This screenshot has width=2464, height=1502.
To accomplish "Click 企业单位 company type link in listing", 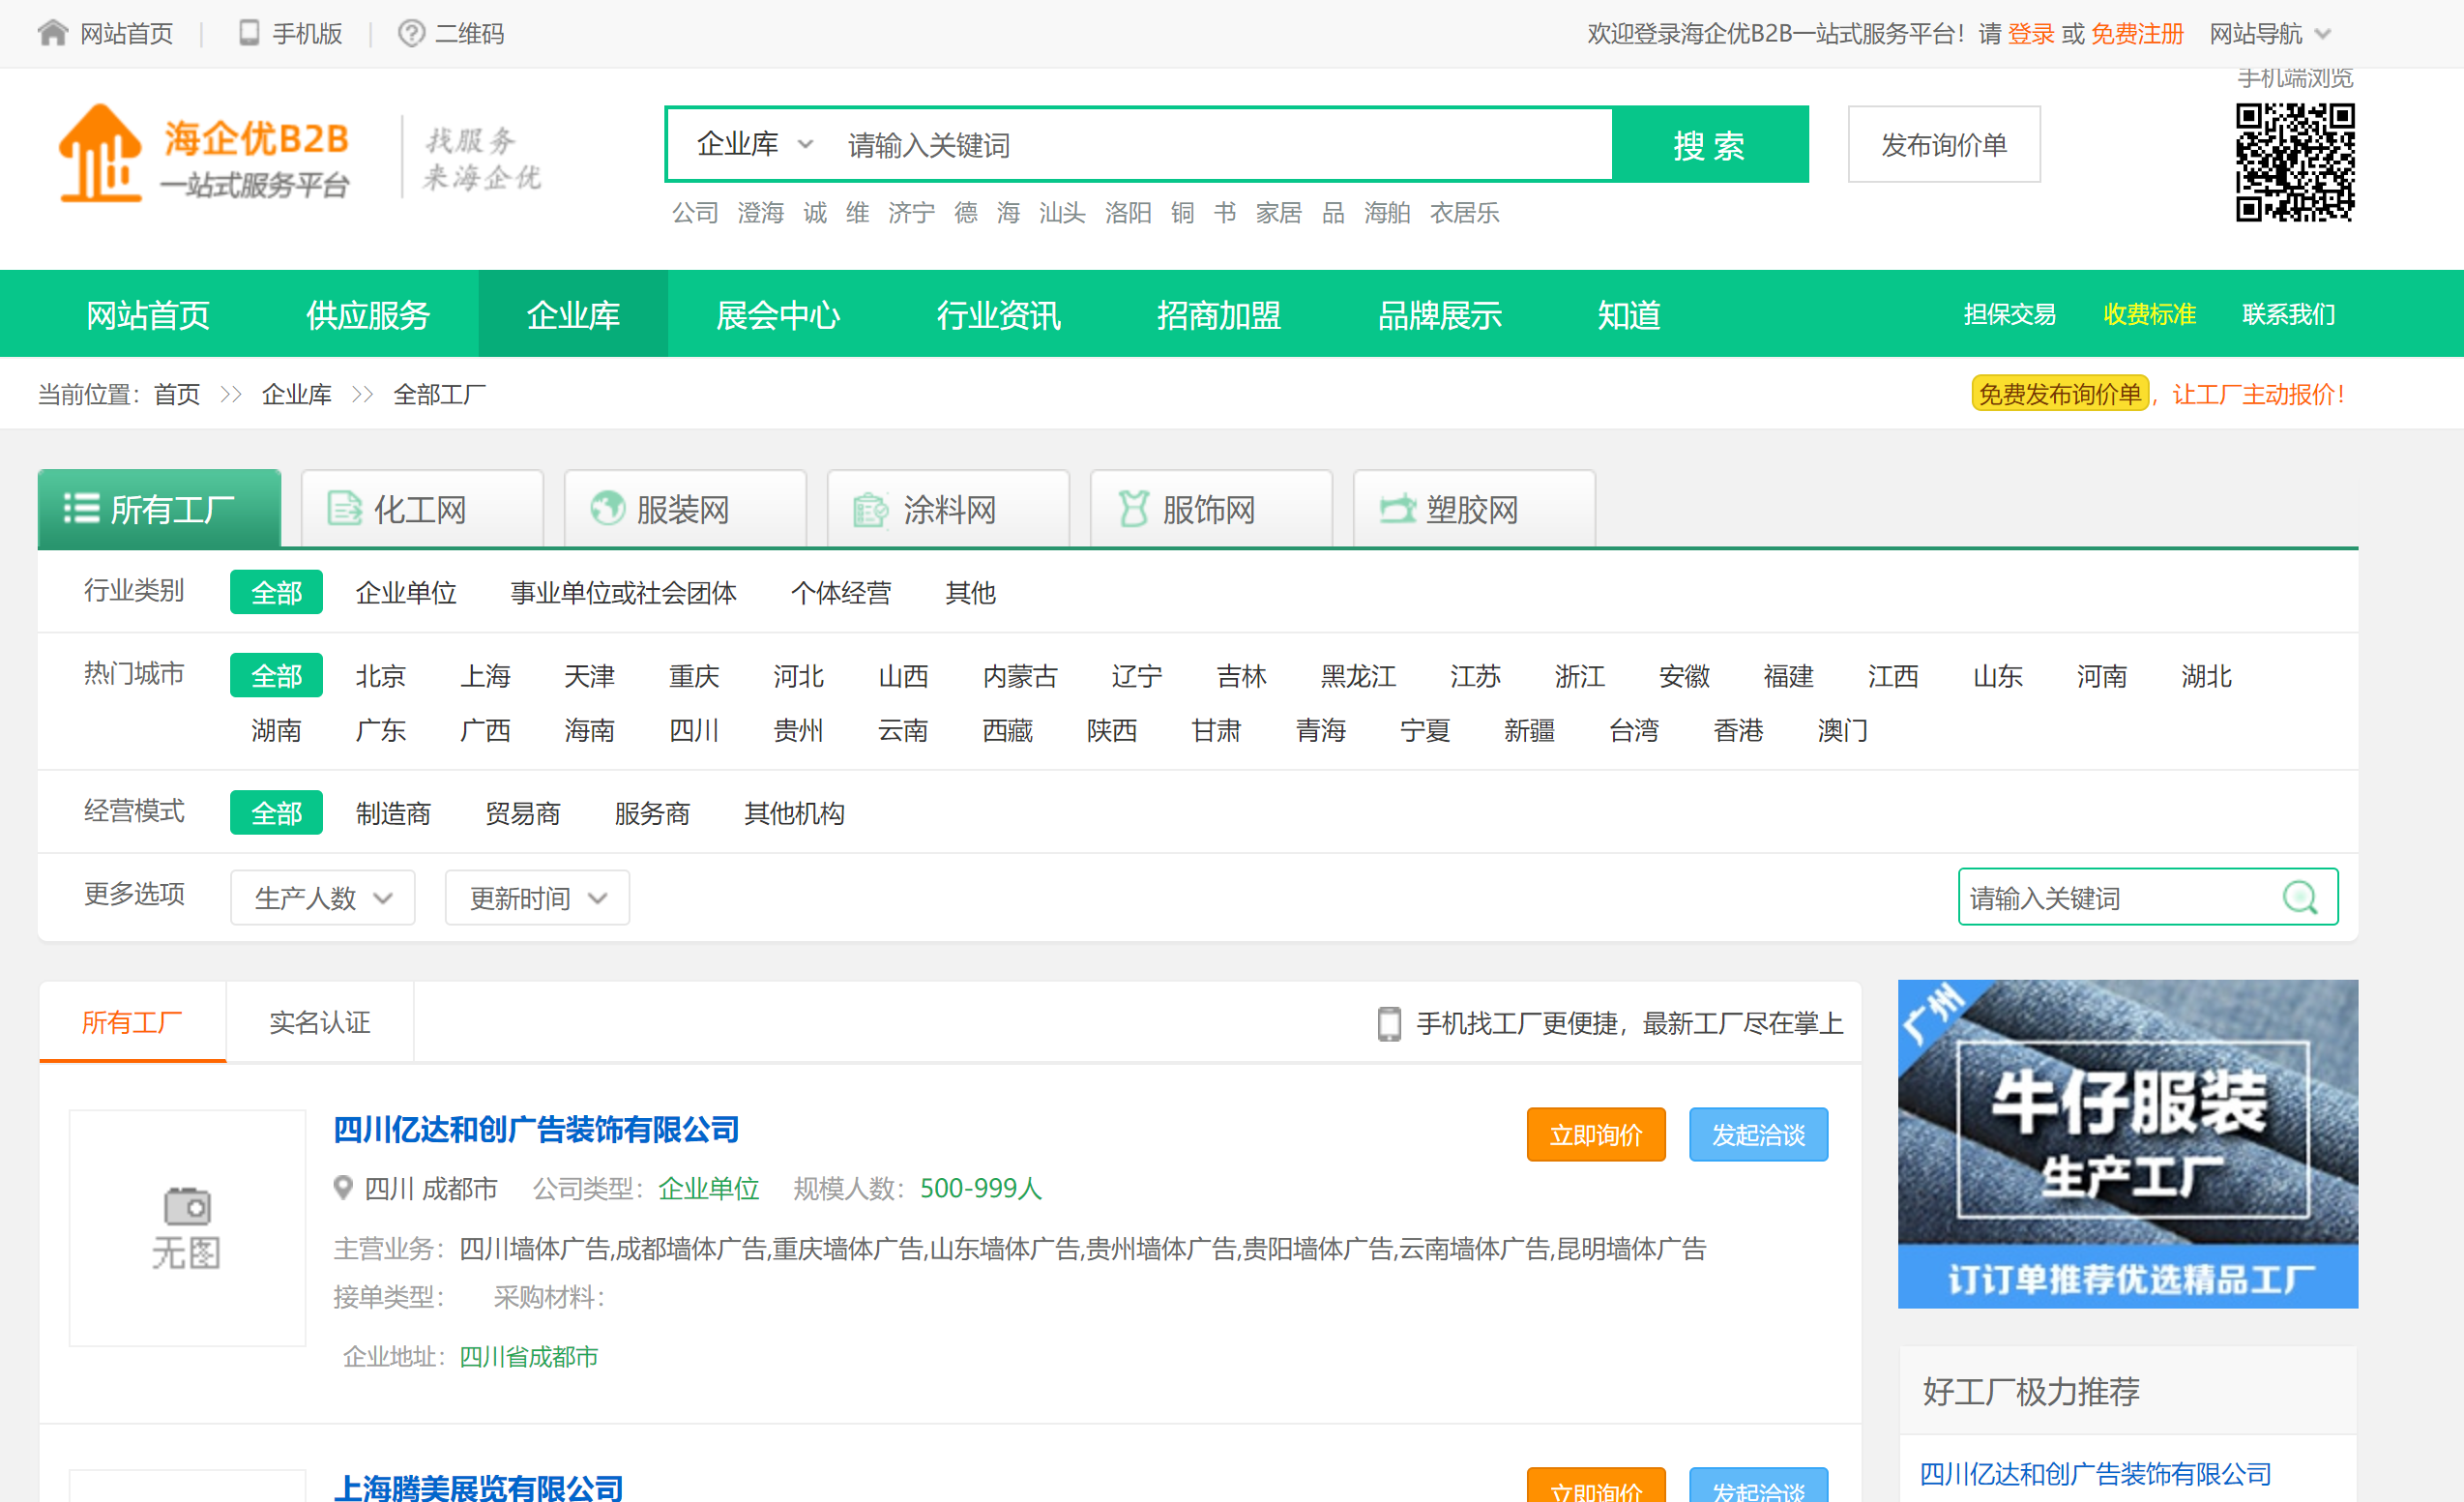I will (708, 1188).
